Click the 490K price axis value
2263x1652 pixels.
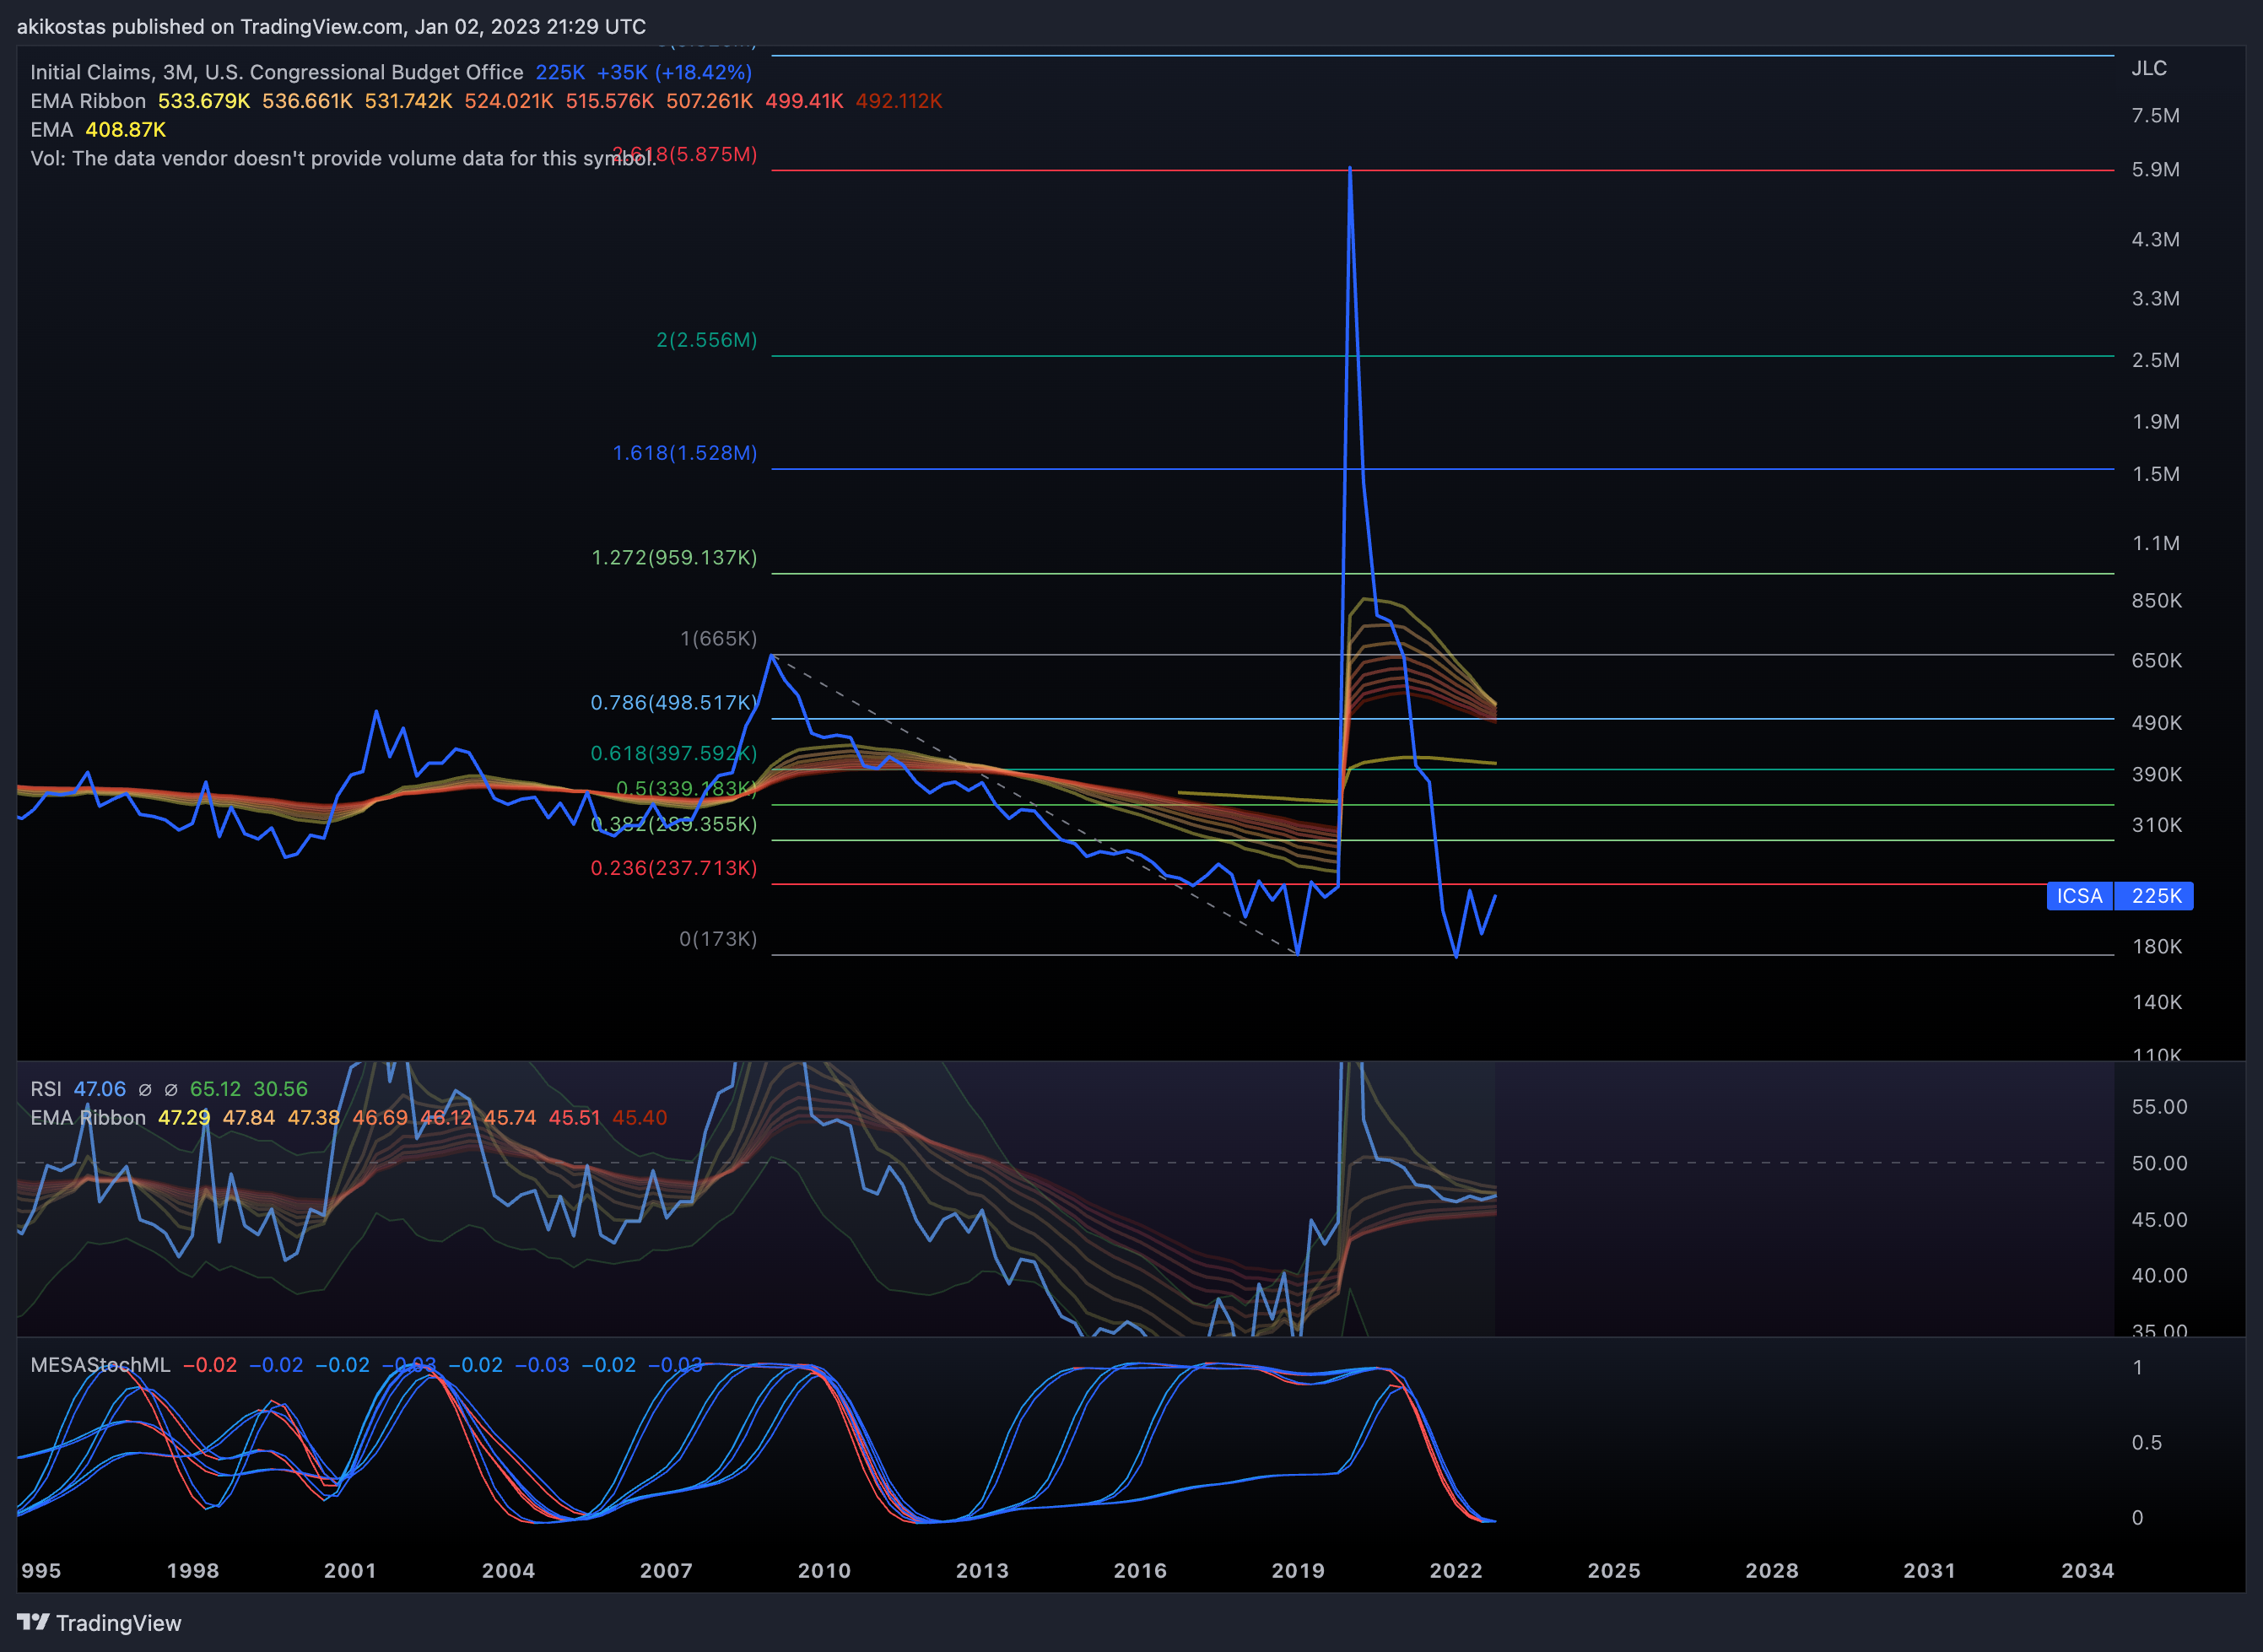[2157, 723]
